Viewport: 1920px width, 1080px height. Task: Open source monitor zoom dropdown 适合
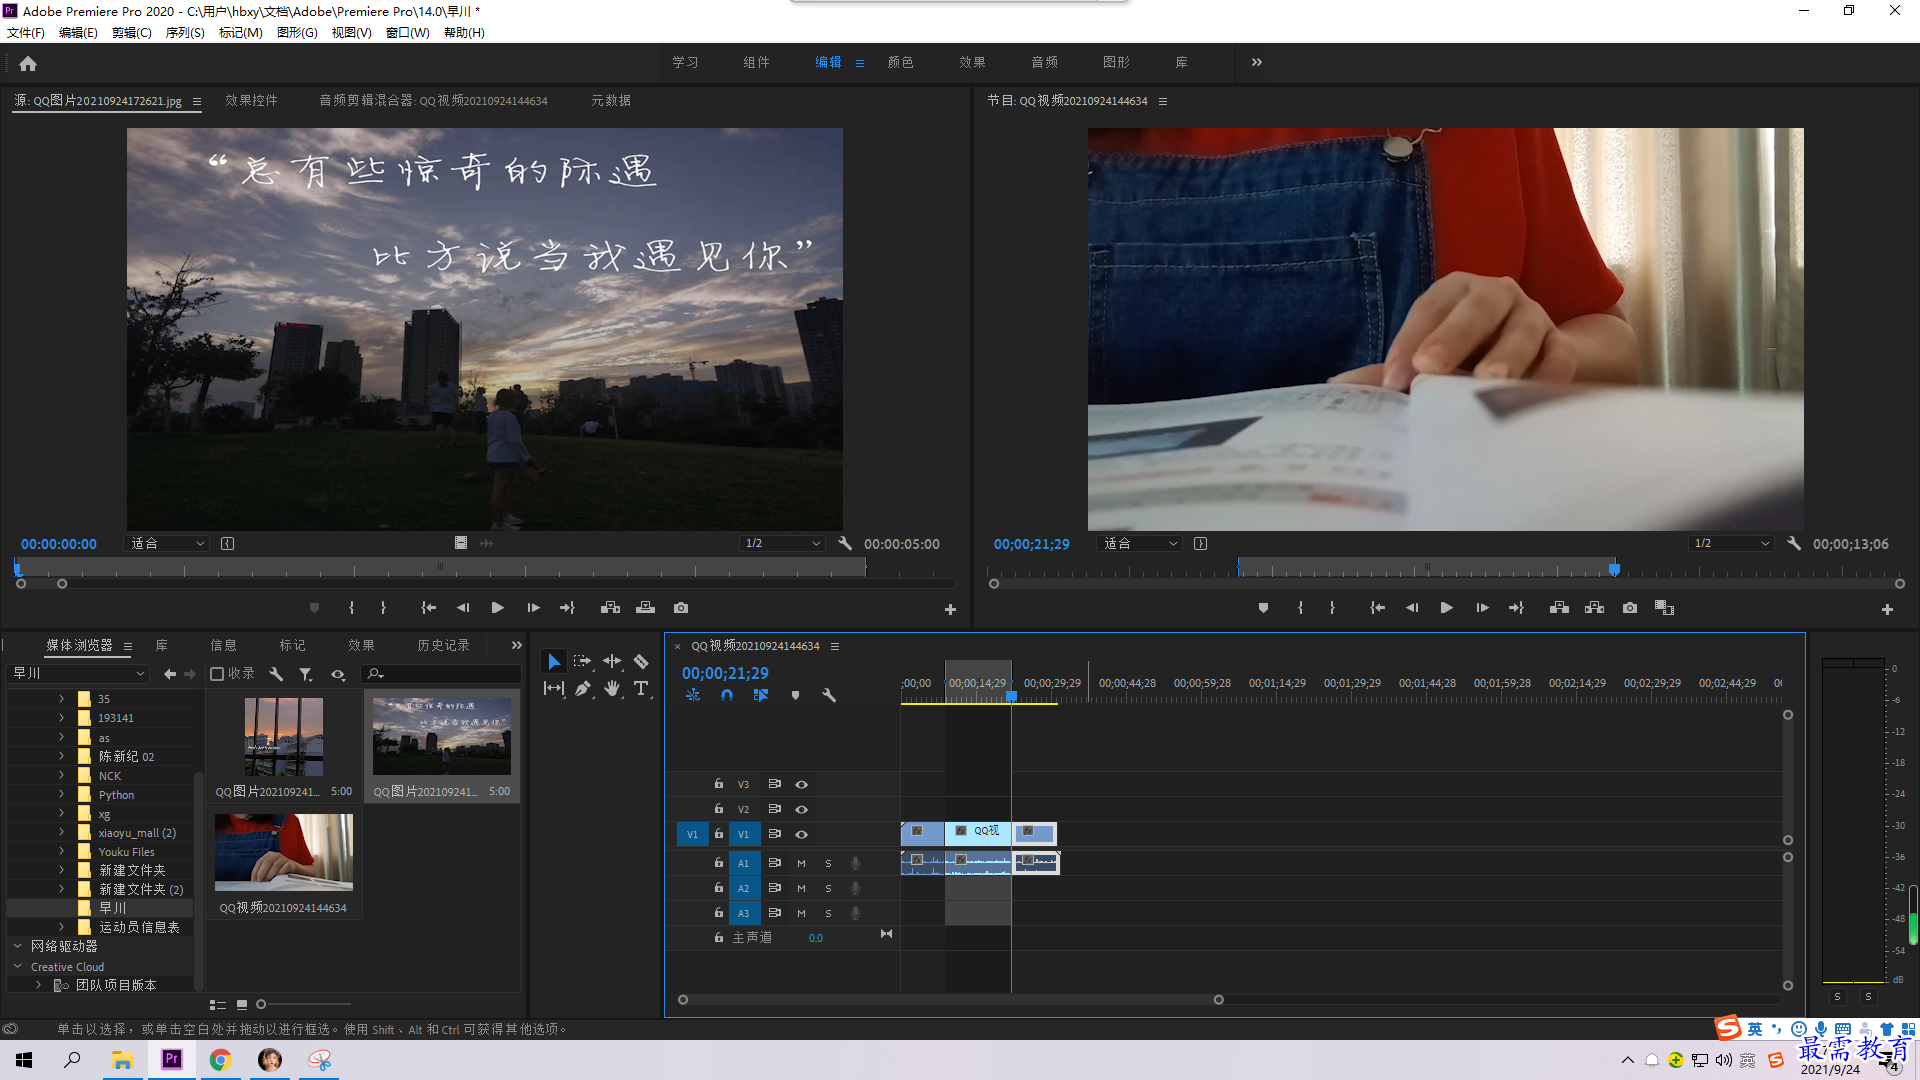click(167, 544)
